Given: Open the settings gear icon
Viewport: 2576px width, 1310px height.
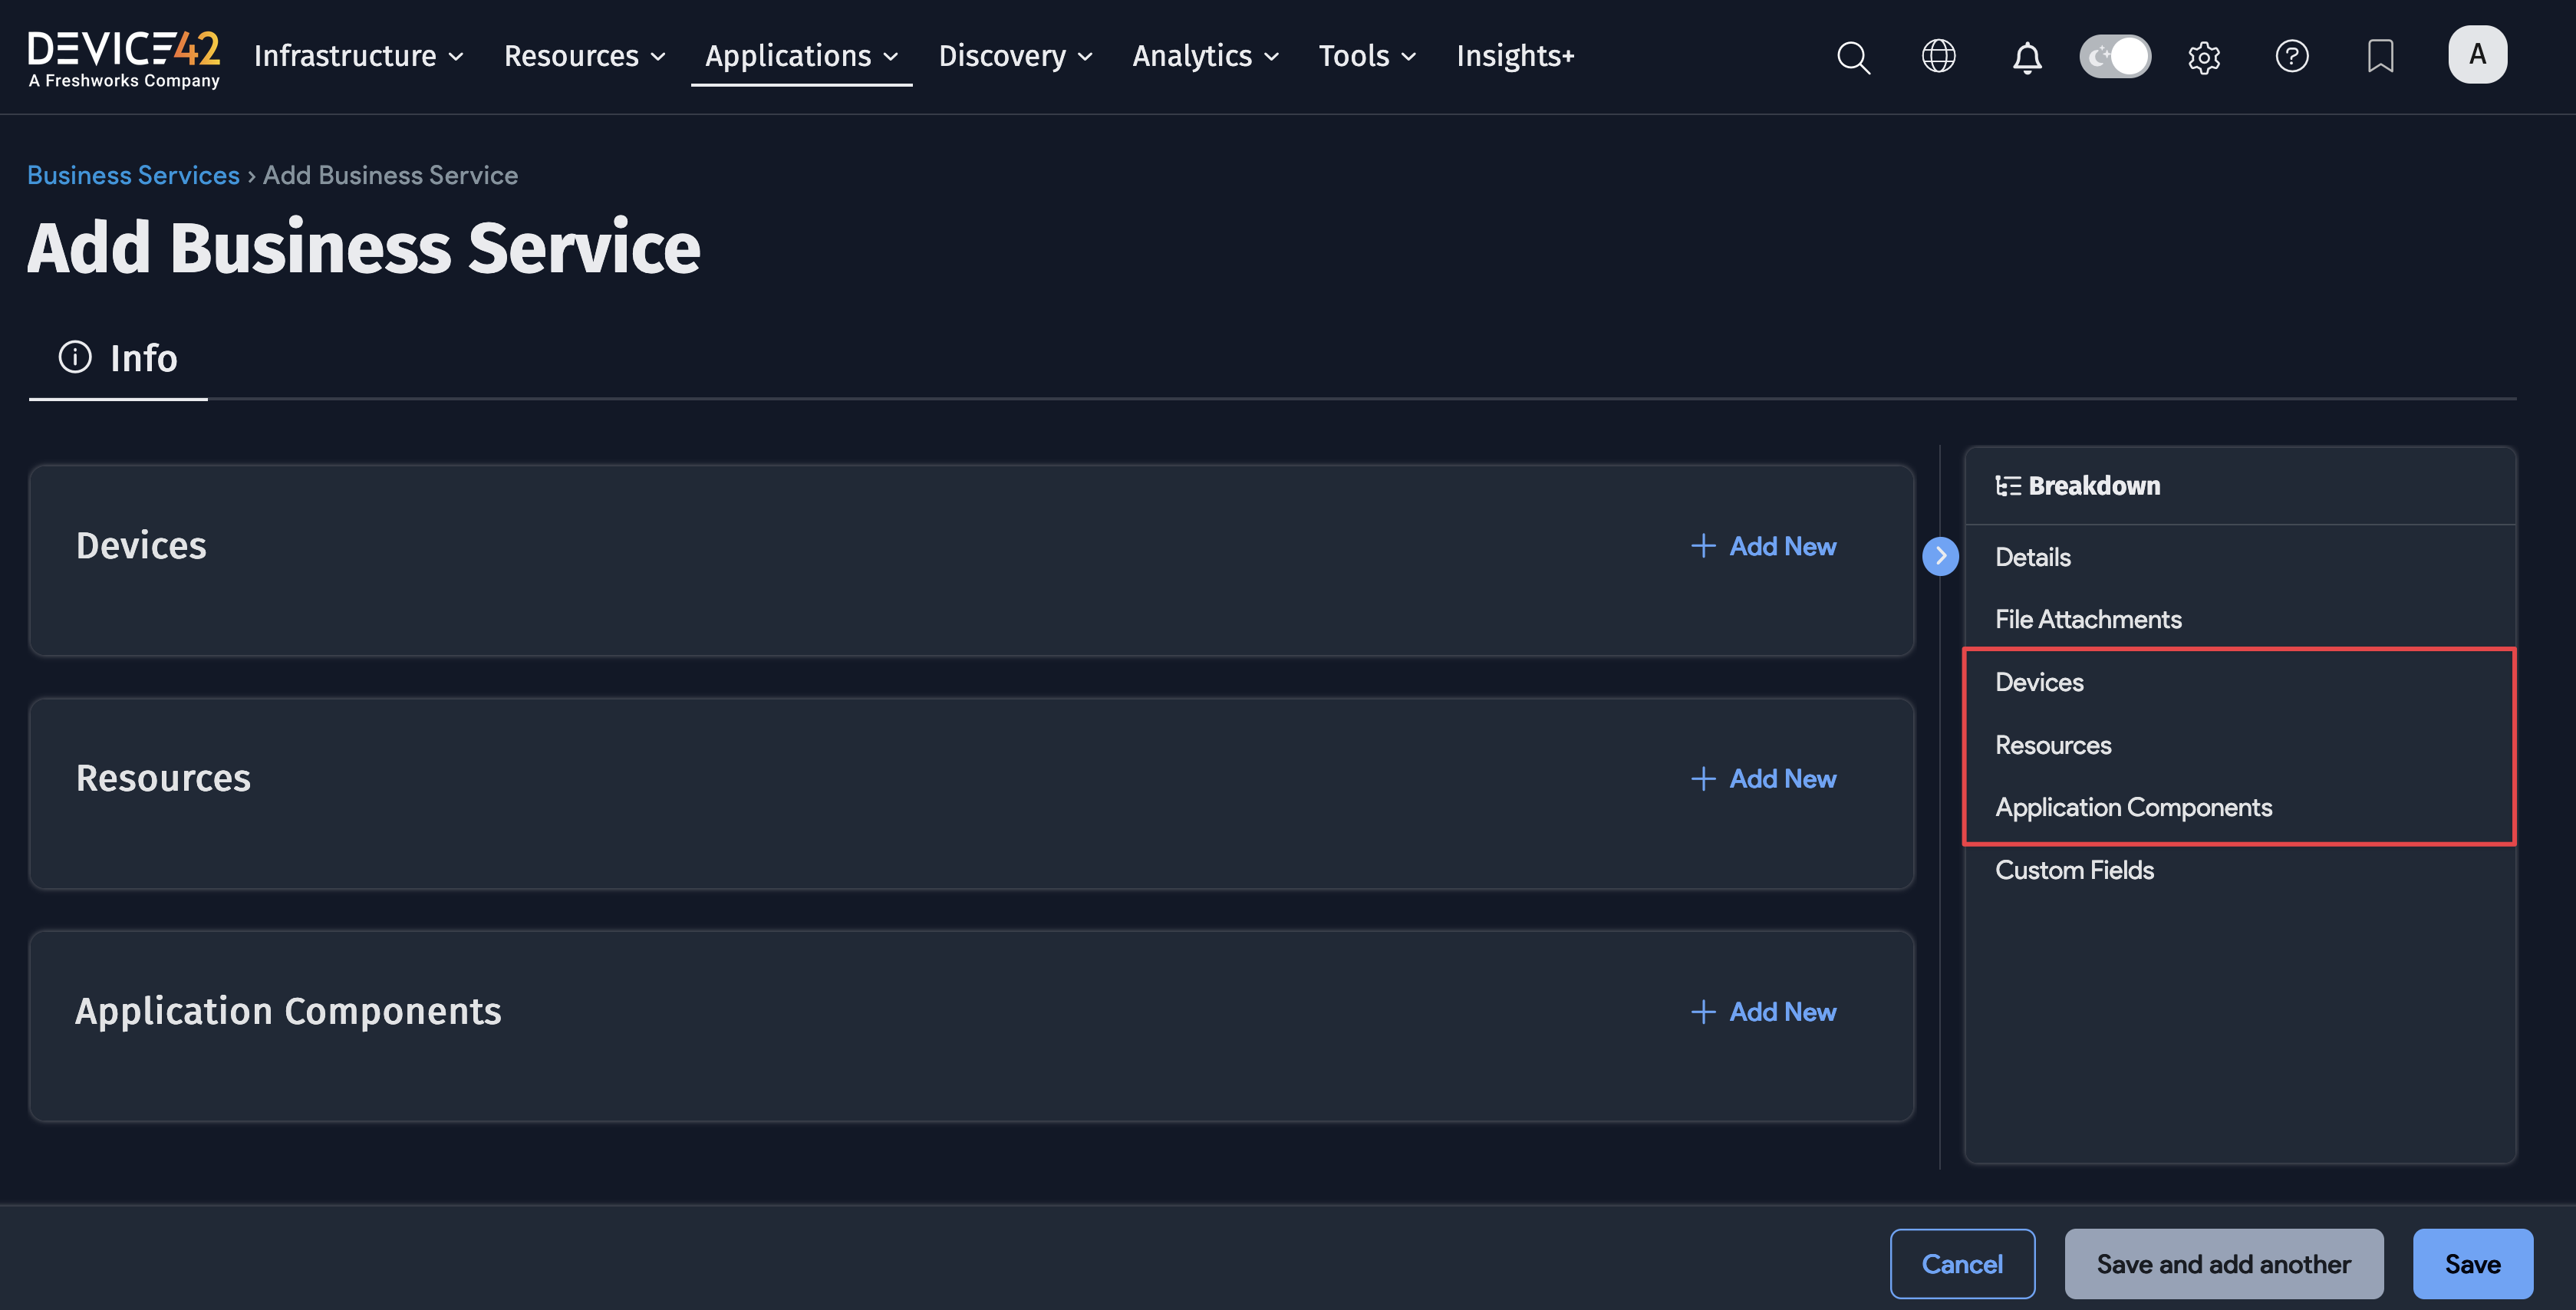Looking at the screenshot, I should (x=2205, y=57).
